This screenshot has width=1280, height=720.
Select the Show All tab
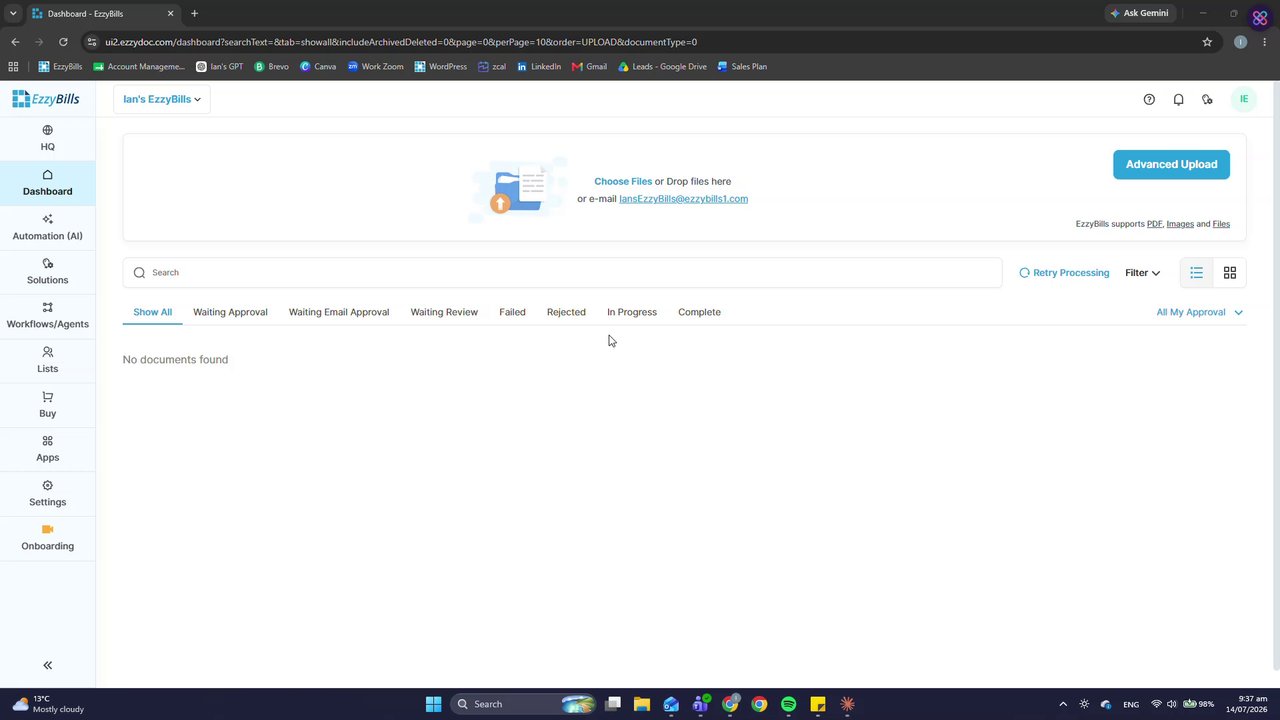(x=153, y=312)
